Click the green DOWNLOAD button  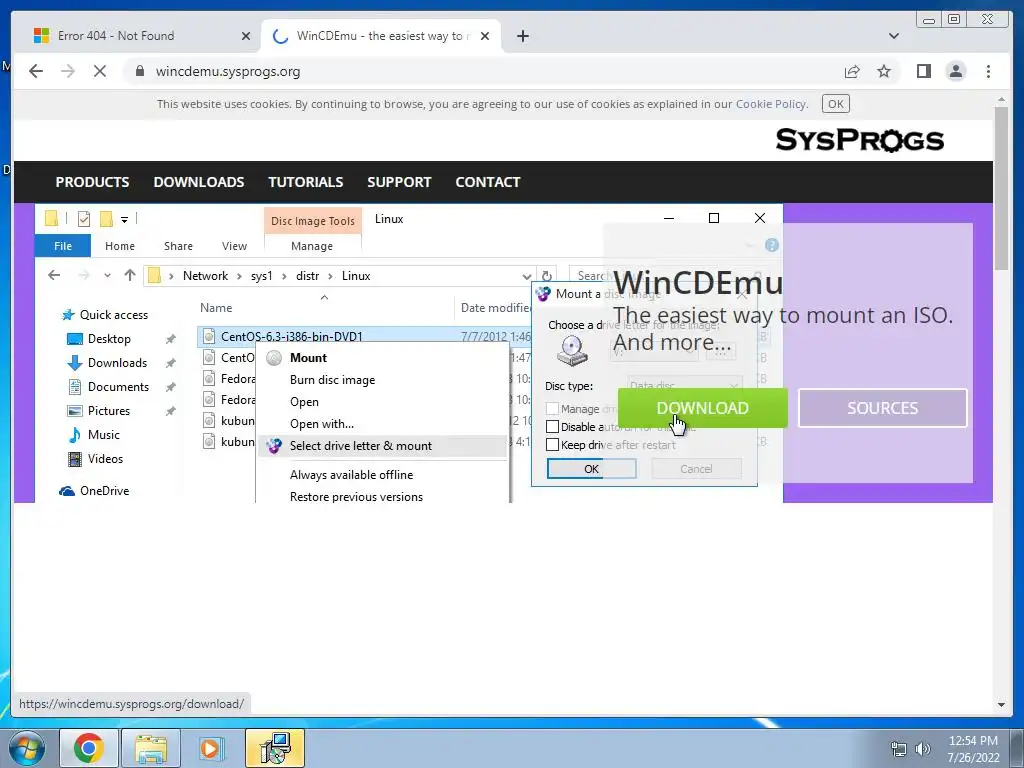pyautogui.click(x=703, y=408)
